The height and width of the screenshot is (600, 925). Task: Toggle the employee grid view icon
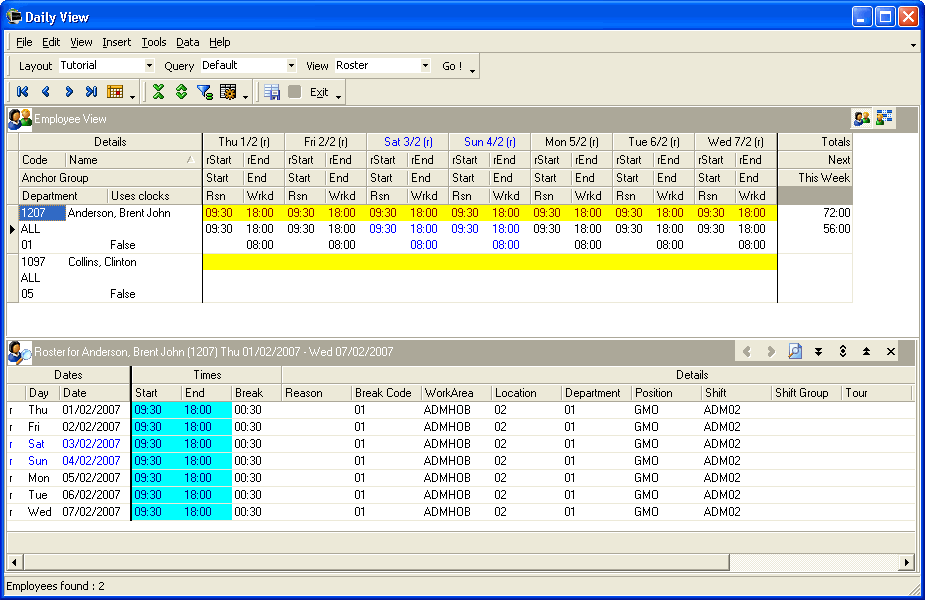coord(884,119)
